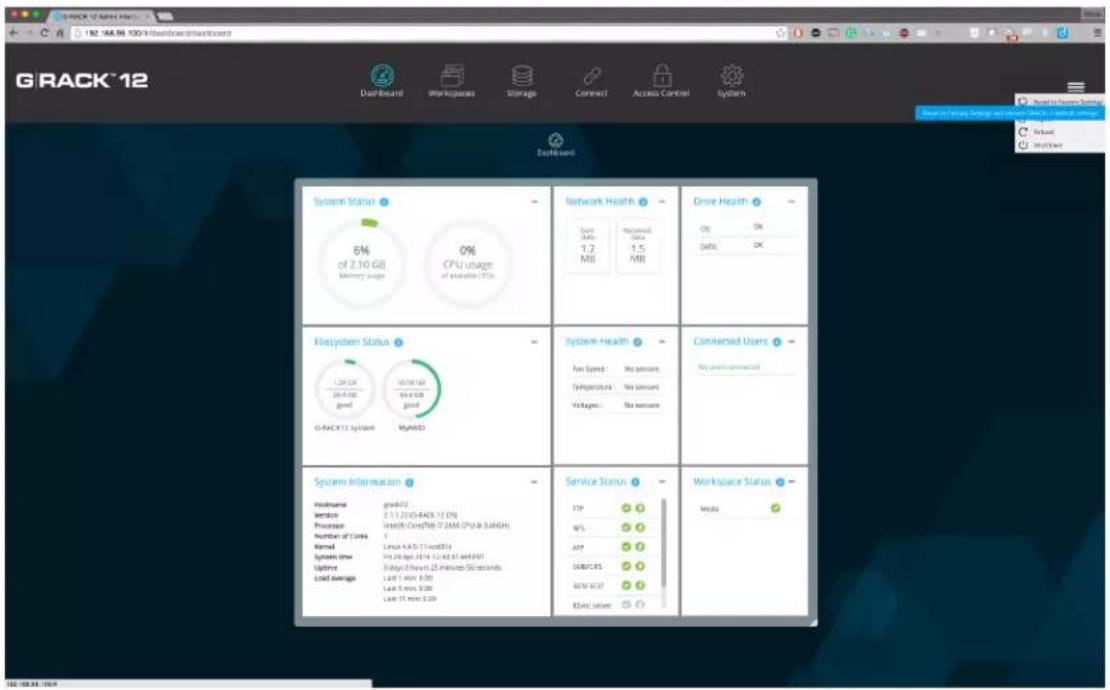Click the Shutdown power icon in the menu

[1022, 145]
